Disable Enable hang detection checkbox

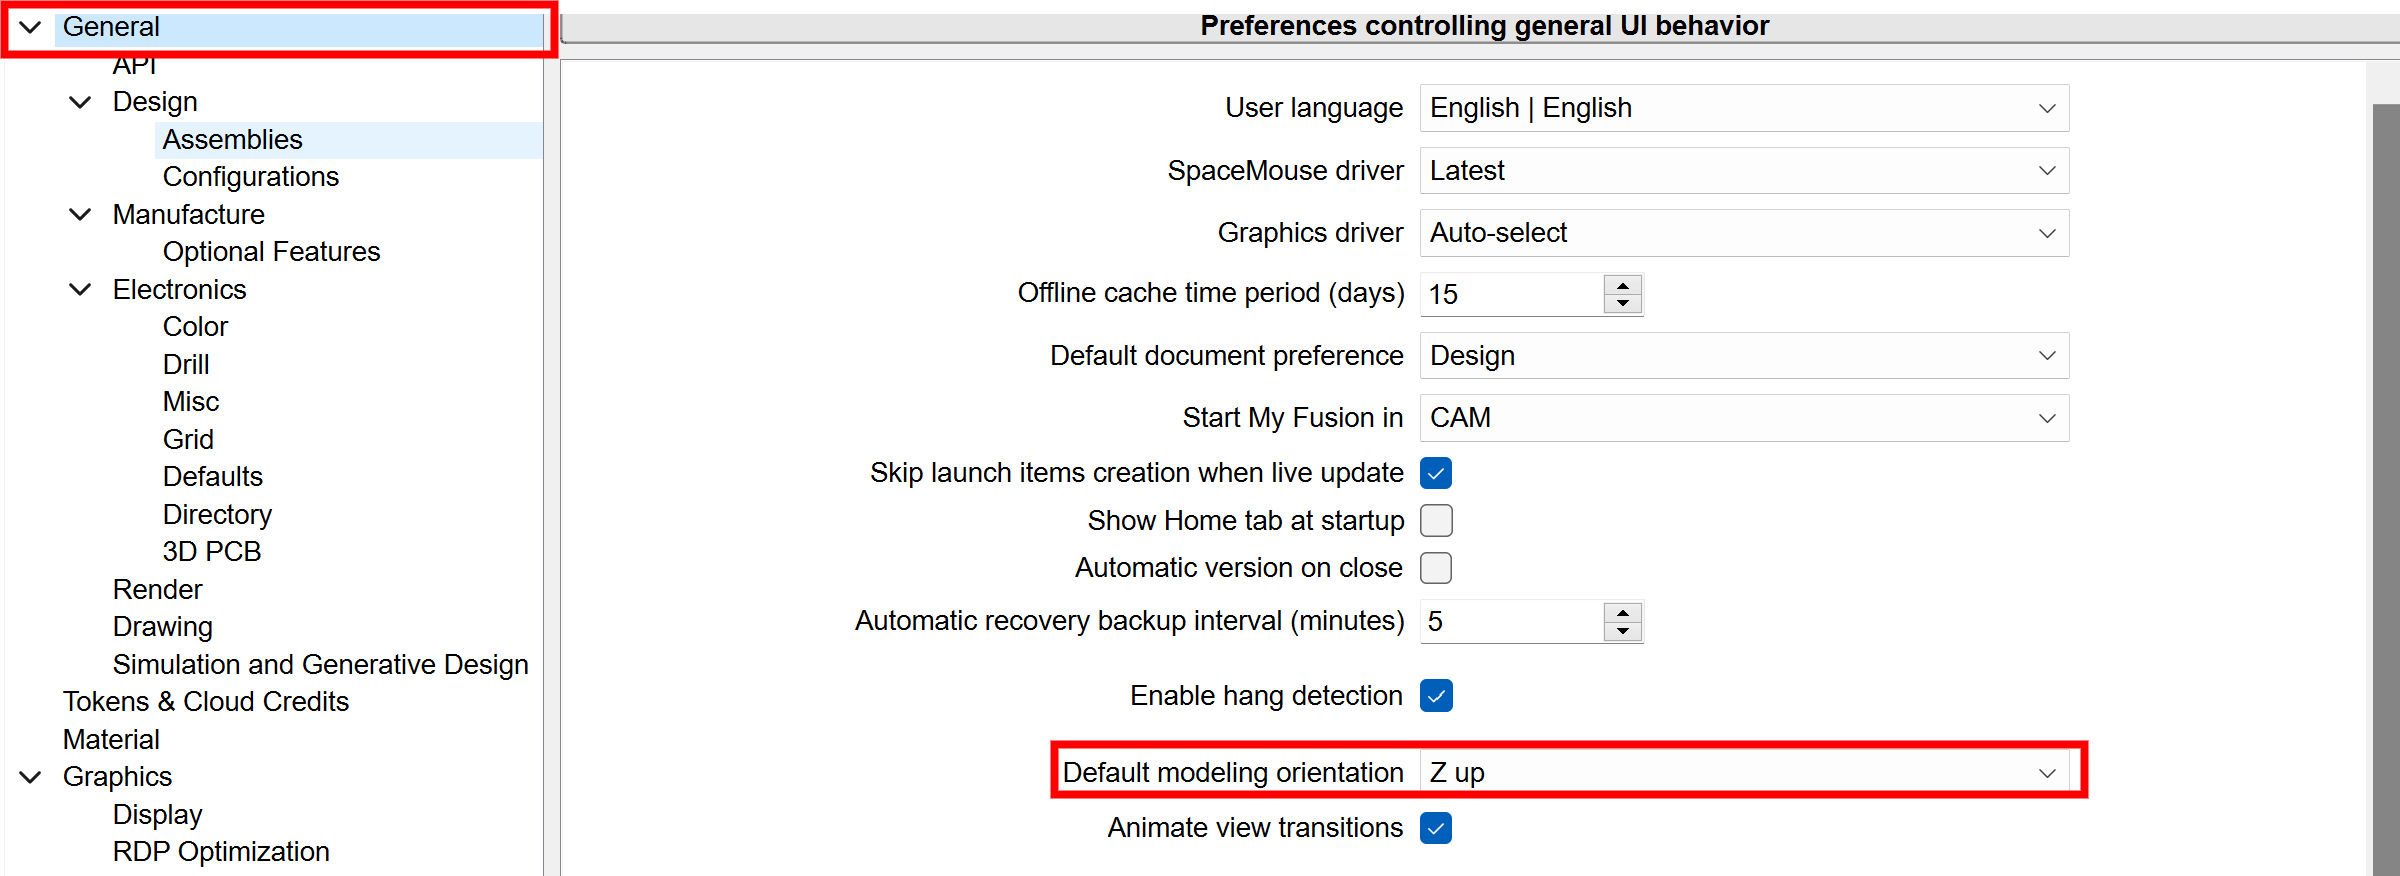point(1436,696)
